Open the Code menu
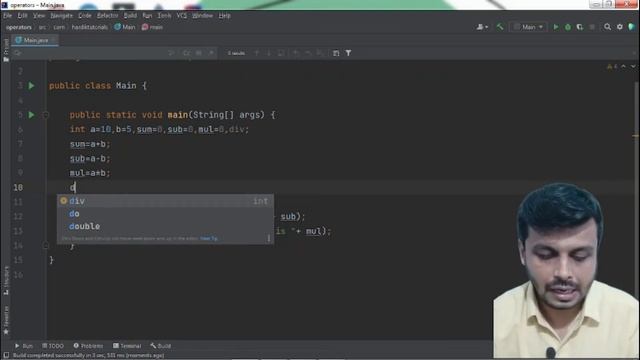This screenshot has height=360, width=640. (85, 16)
